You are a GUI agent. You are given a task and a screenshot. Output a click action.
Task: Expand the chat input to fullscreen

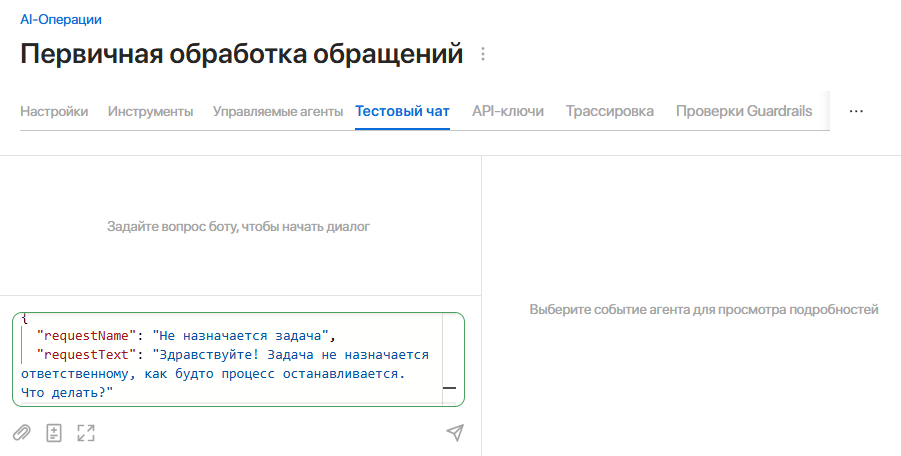coord(86,432)
